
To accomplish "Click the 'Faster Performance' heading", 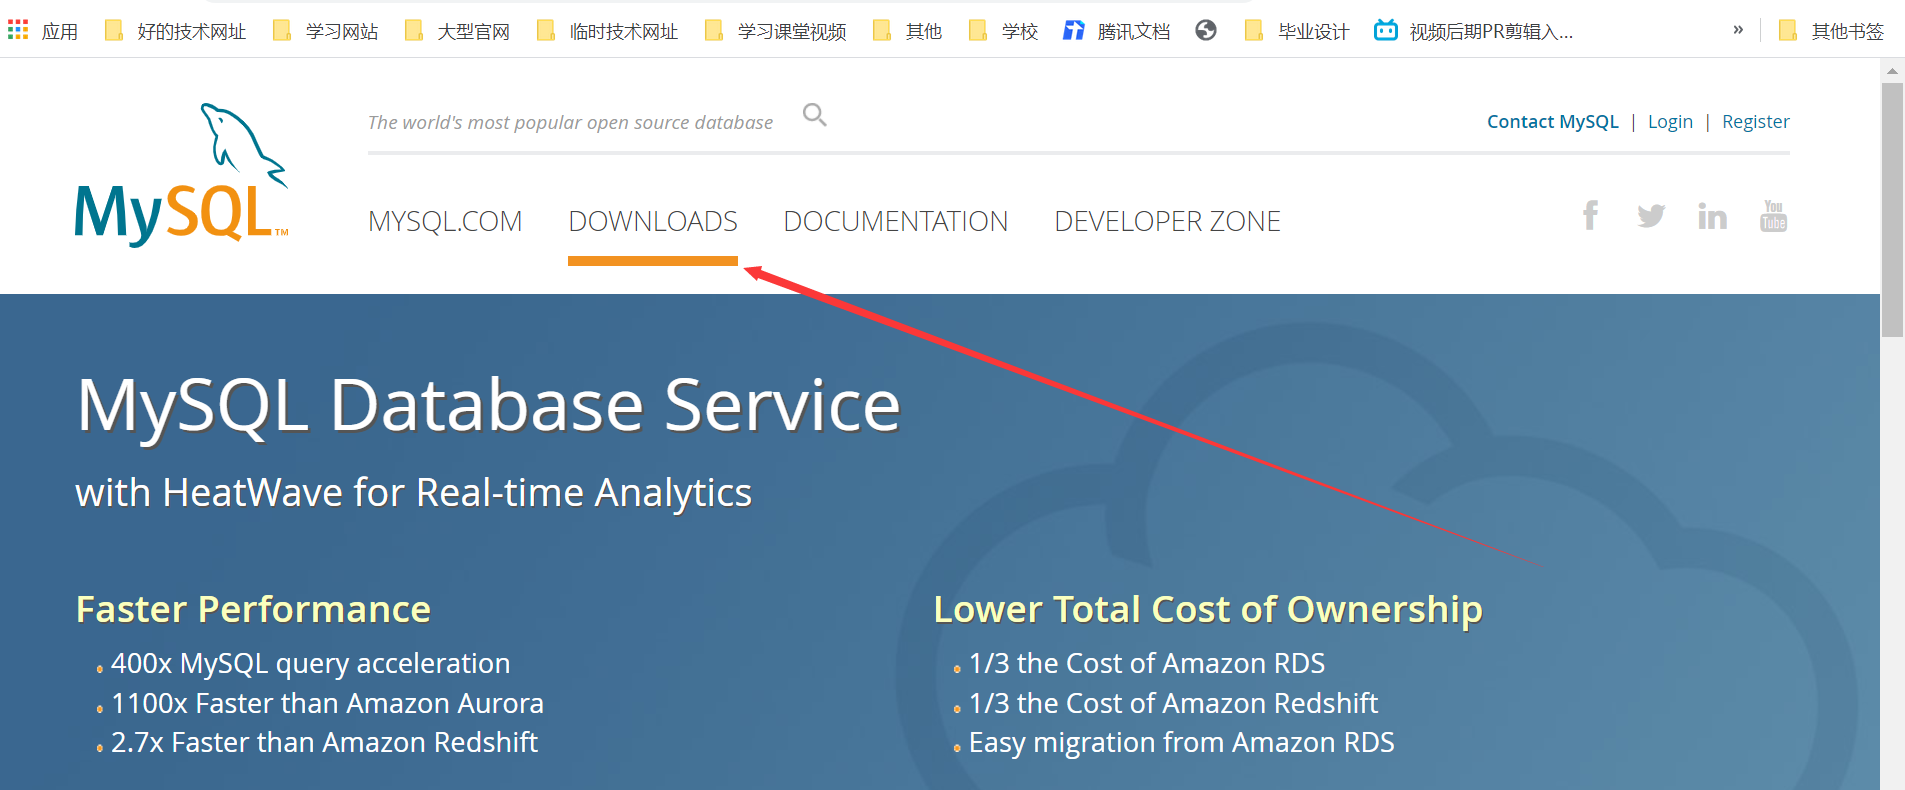I will pos(253,609).
